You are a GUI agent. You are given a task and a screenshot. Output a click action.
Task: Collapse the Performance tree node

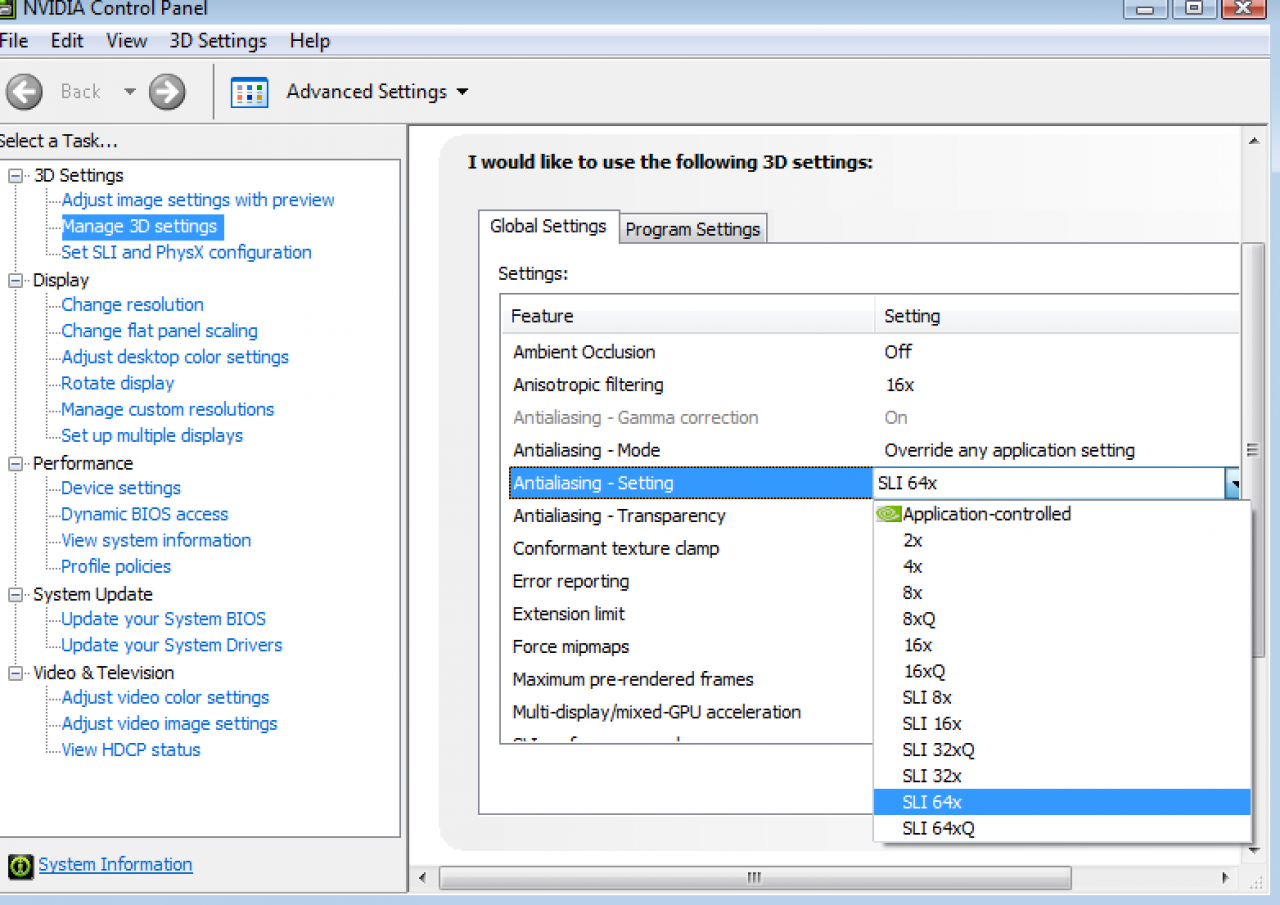[15, 464]
